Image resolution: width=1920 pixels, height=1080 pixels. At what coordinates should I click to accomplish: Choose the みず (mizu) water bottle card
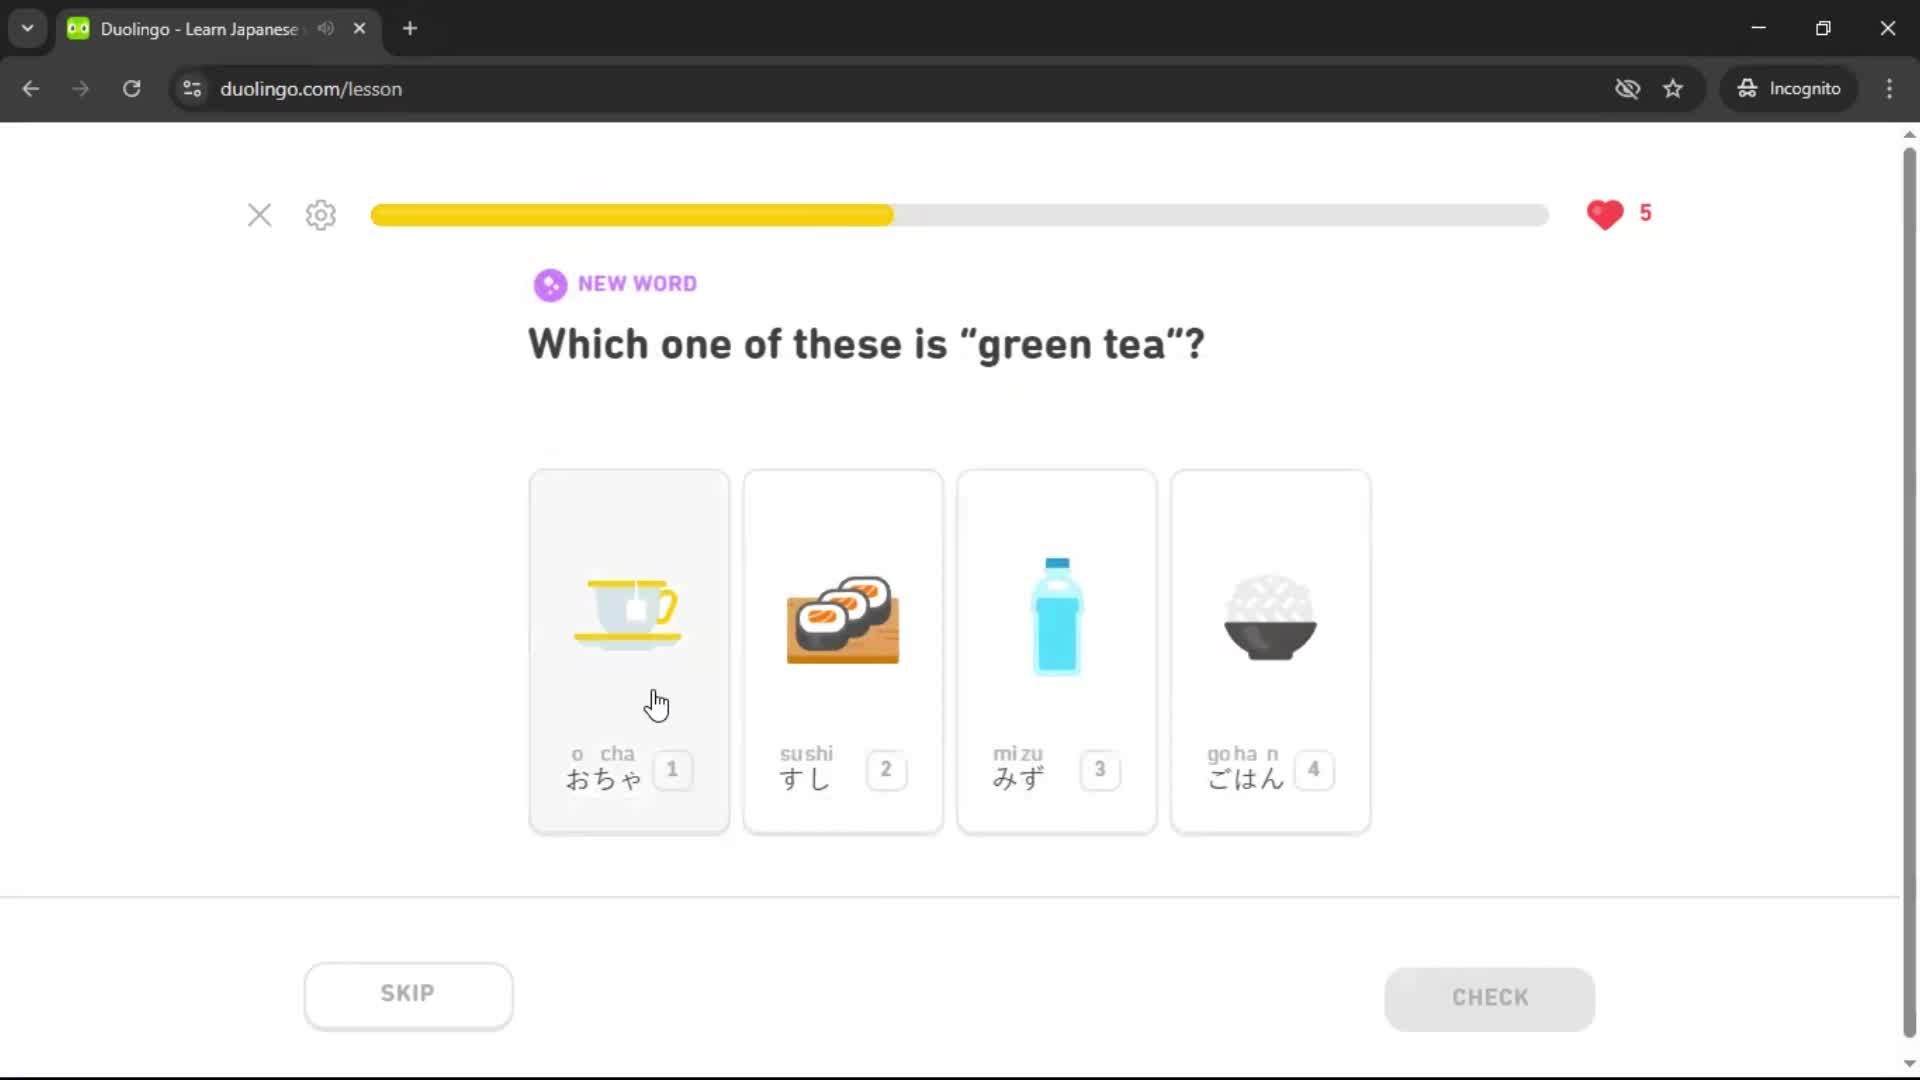pos(1056,650)
